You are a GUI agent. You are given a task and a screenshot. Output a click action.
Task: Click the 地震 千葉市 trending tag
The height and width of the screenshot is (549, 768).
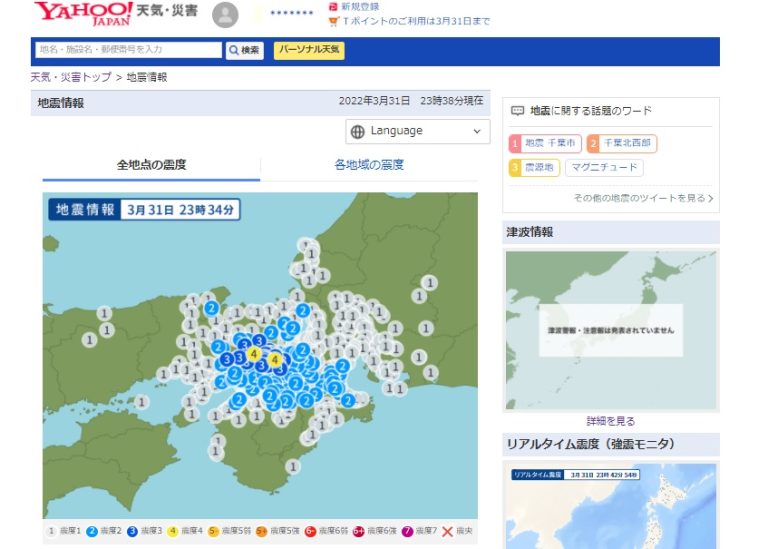545,144
